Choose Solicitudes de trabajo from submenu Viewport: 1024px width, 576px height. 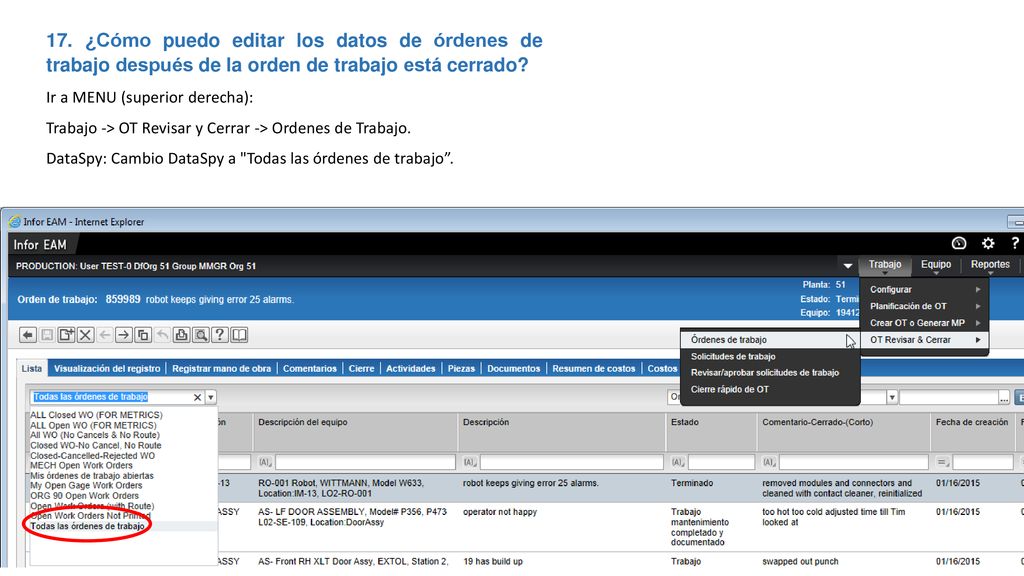tap(770, 357)
